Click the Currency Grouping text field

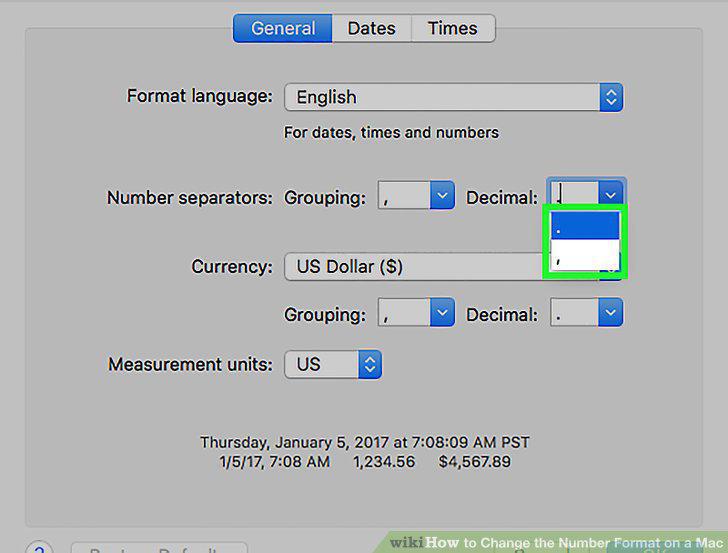pos(404,312)
